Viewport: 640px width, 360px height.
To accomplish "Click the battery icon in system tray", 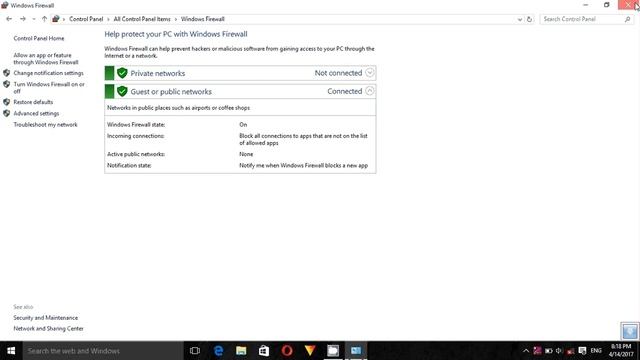I will (549, 351).
